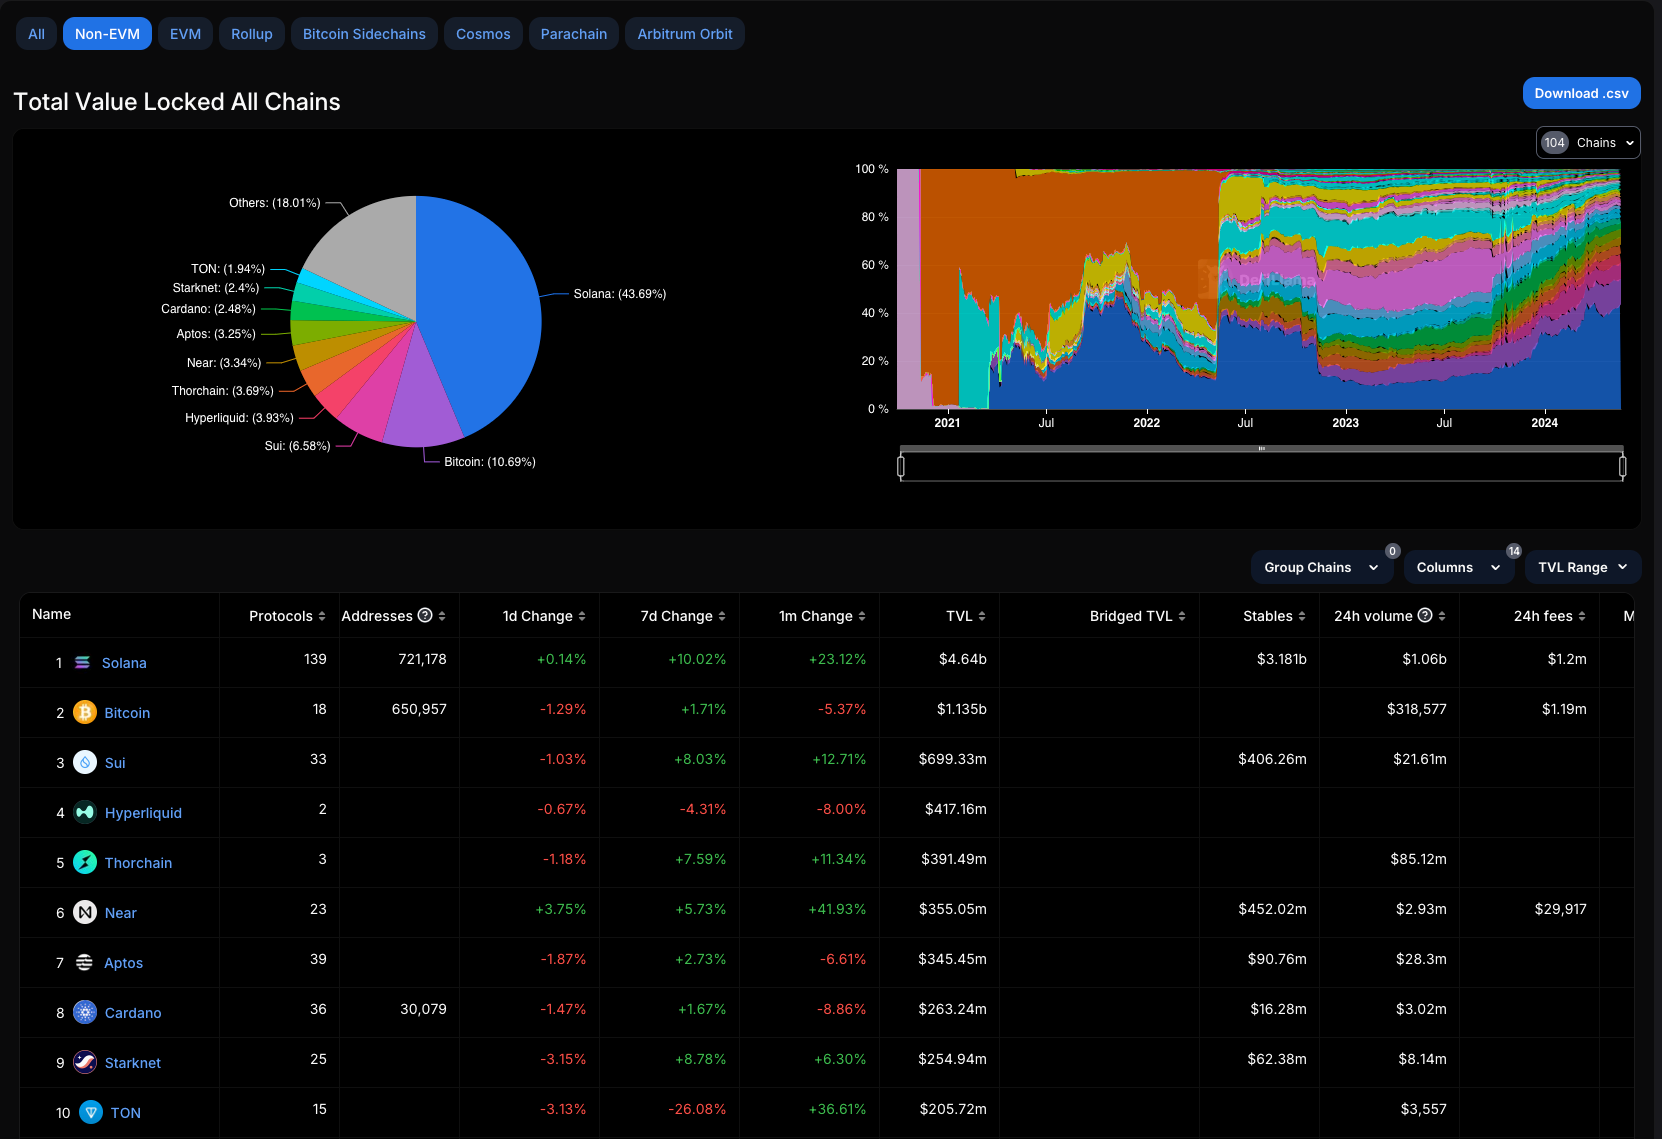Click the Starknet chain logo icon
The height and width of the screenshot is (1139, 1662).
(x=85, y=1062)
